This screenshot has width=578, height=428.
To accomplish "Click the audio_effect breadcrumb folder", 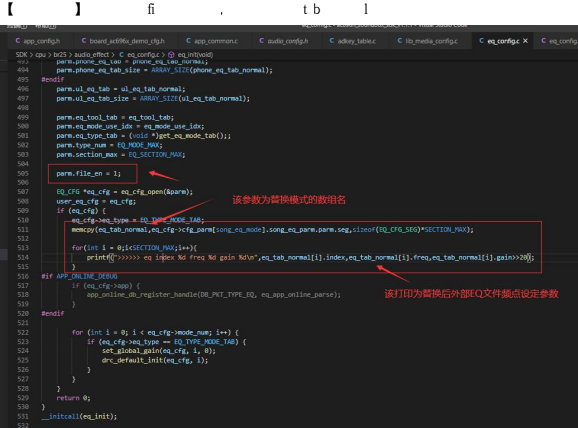I will point(91,55).
